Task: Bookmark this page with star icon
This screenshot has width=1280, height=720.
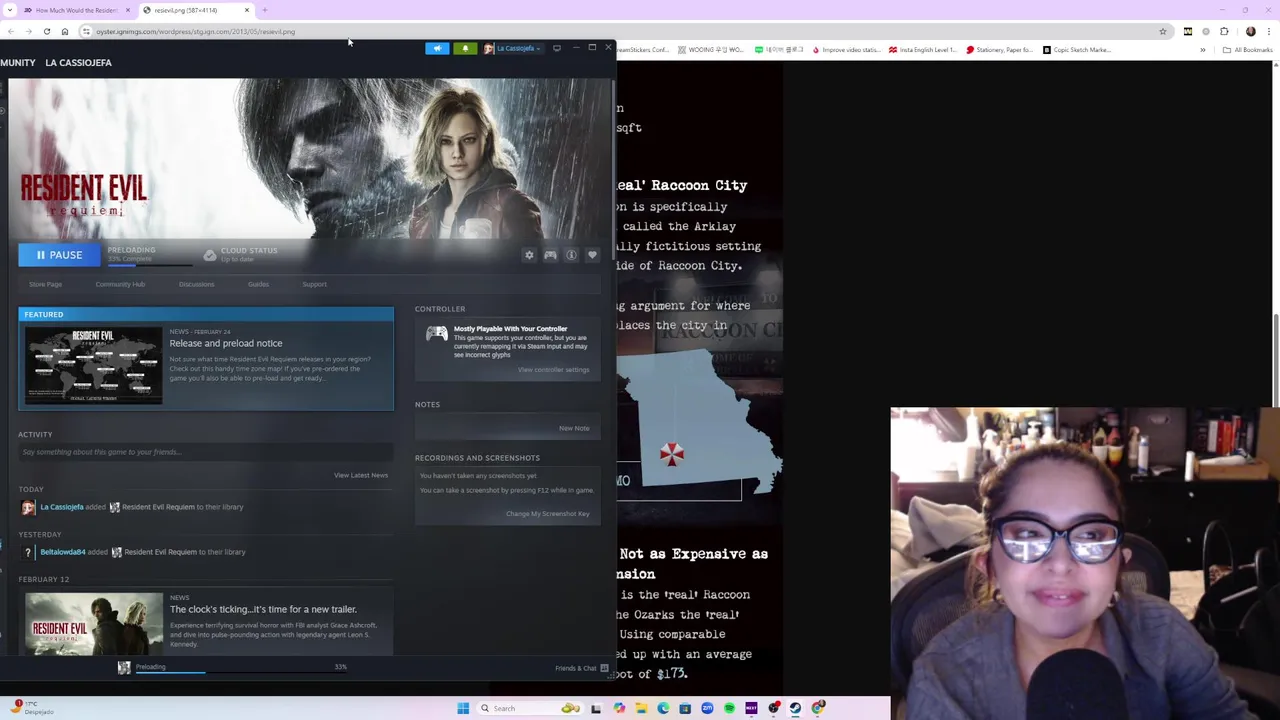Action: pos(1163,31)
